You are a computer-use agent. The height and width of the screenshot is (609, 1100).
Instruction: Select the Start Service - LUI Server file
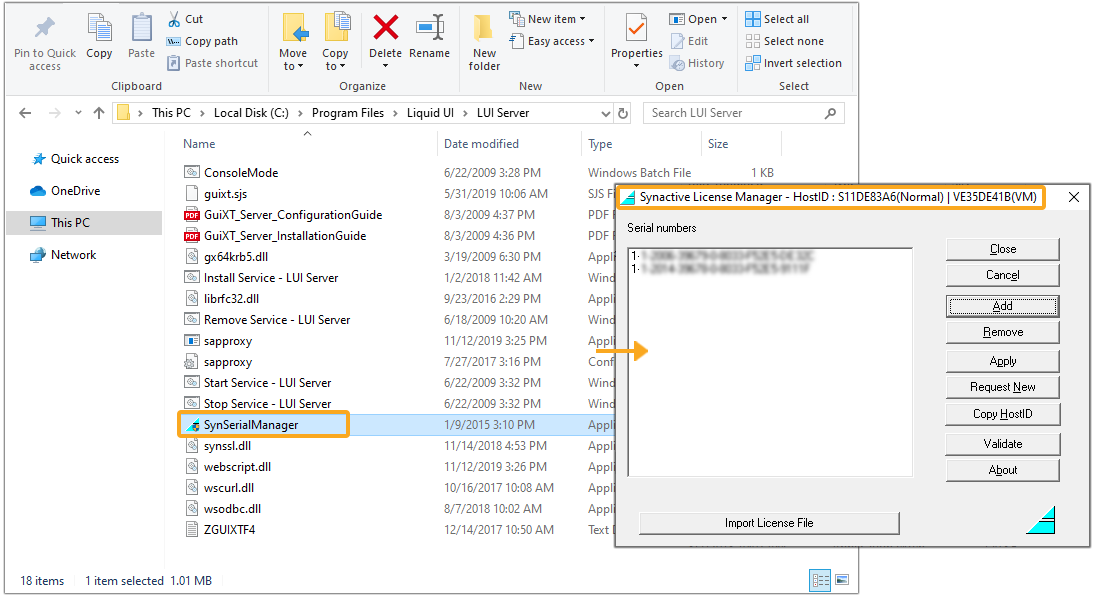click(x=267, y=382)
